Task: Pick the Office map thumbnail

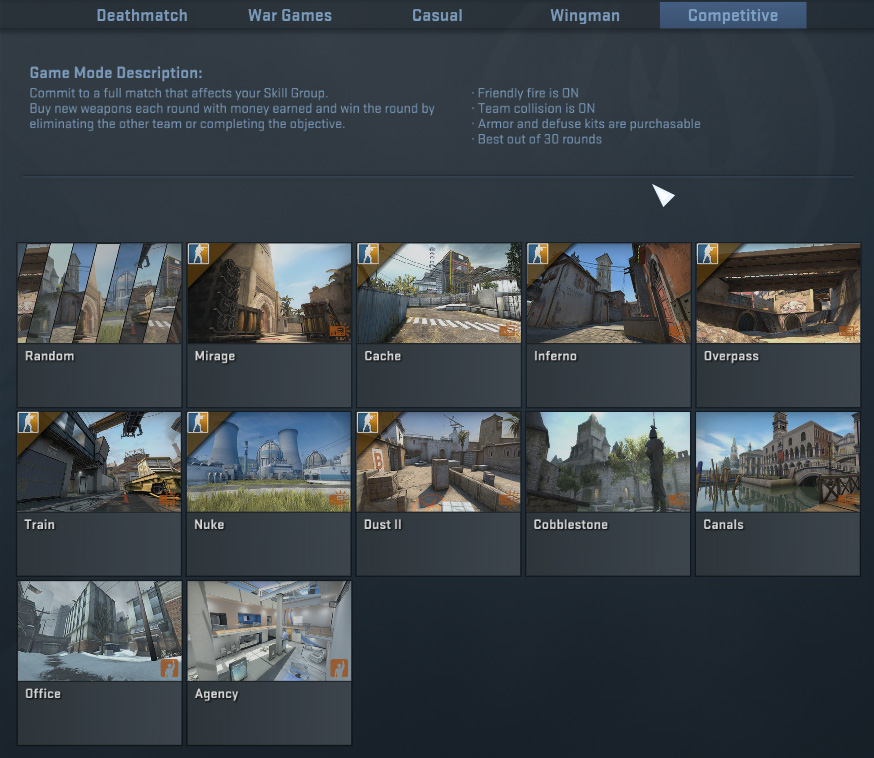Action: point(100,631)
